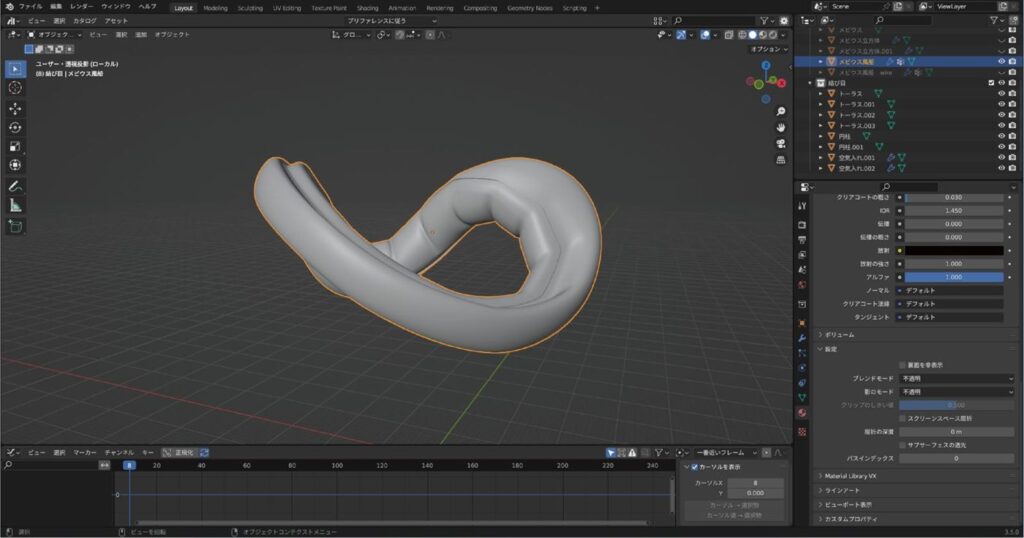
Task: Select the Annotate tool
Action: [x=15, y=187]
